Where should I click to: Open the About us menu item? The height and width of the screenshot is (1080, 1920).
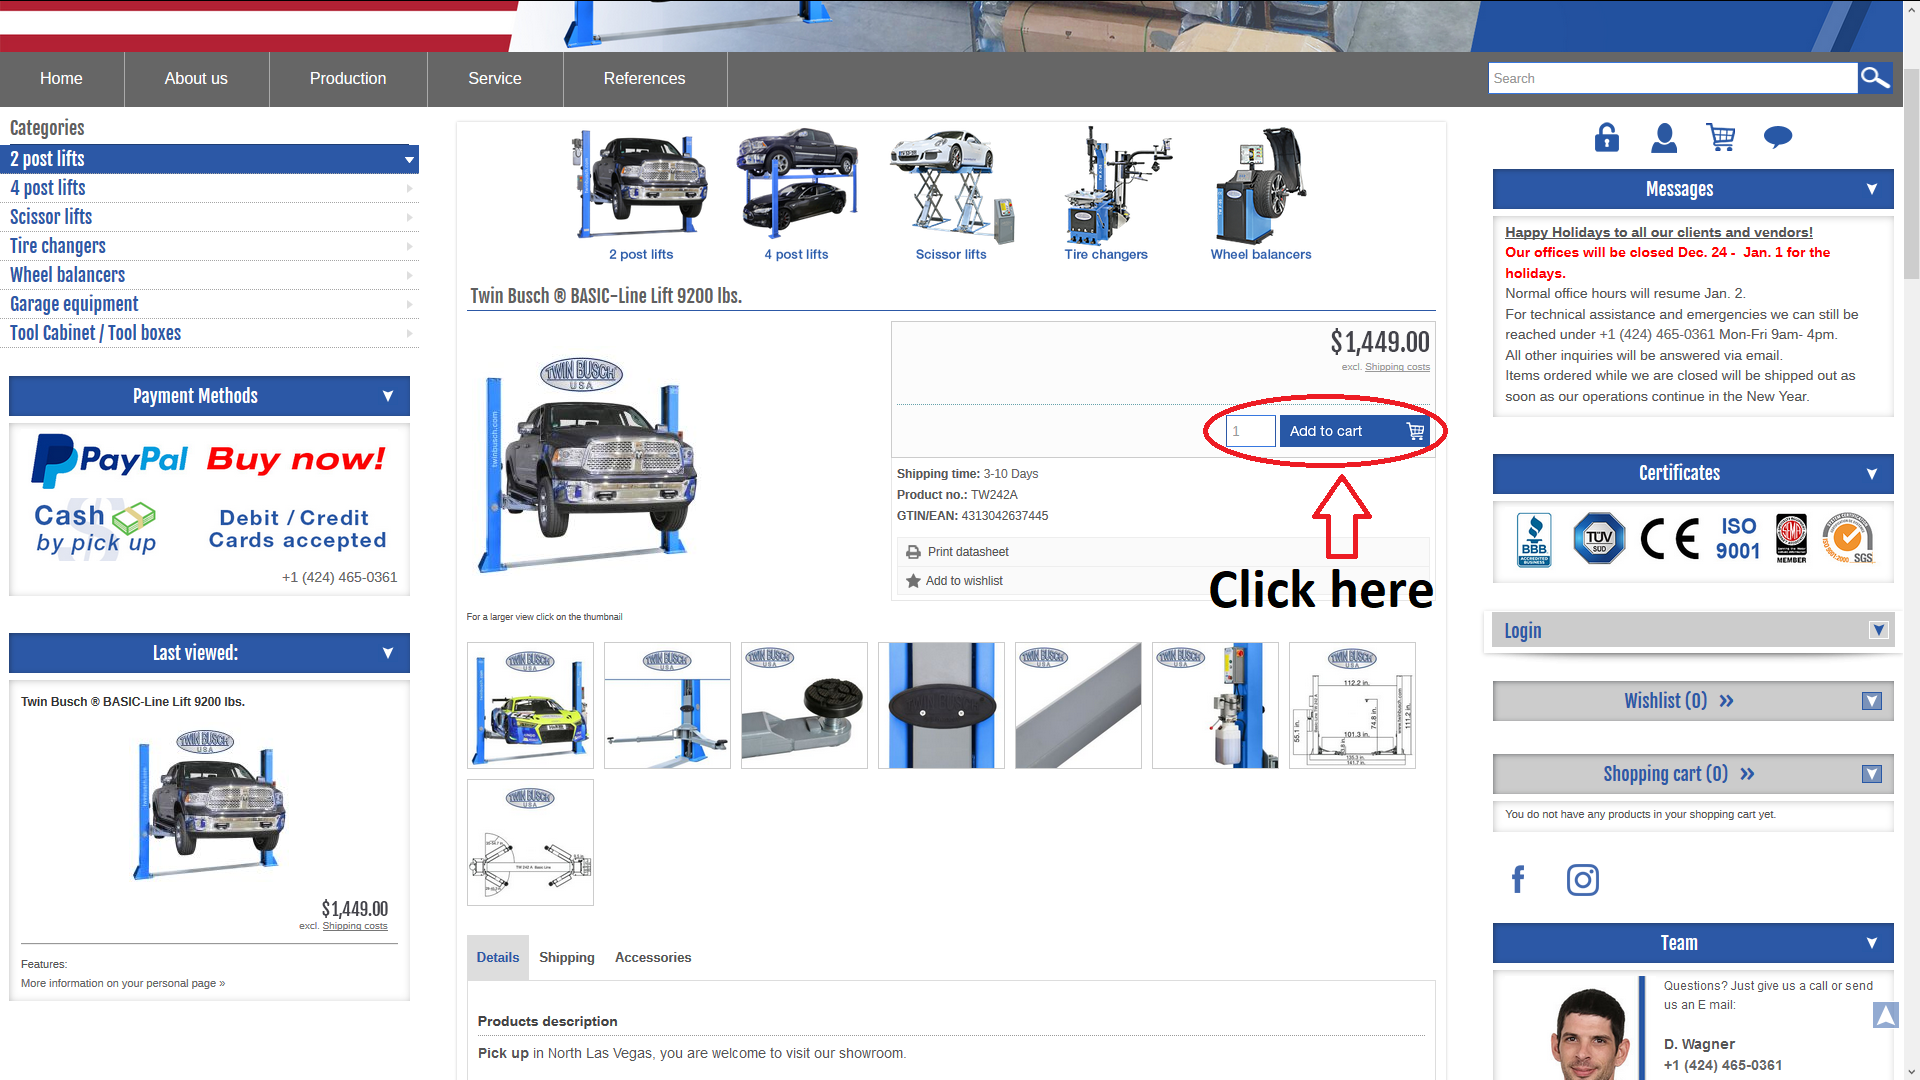click(196, 78)
